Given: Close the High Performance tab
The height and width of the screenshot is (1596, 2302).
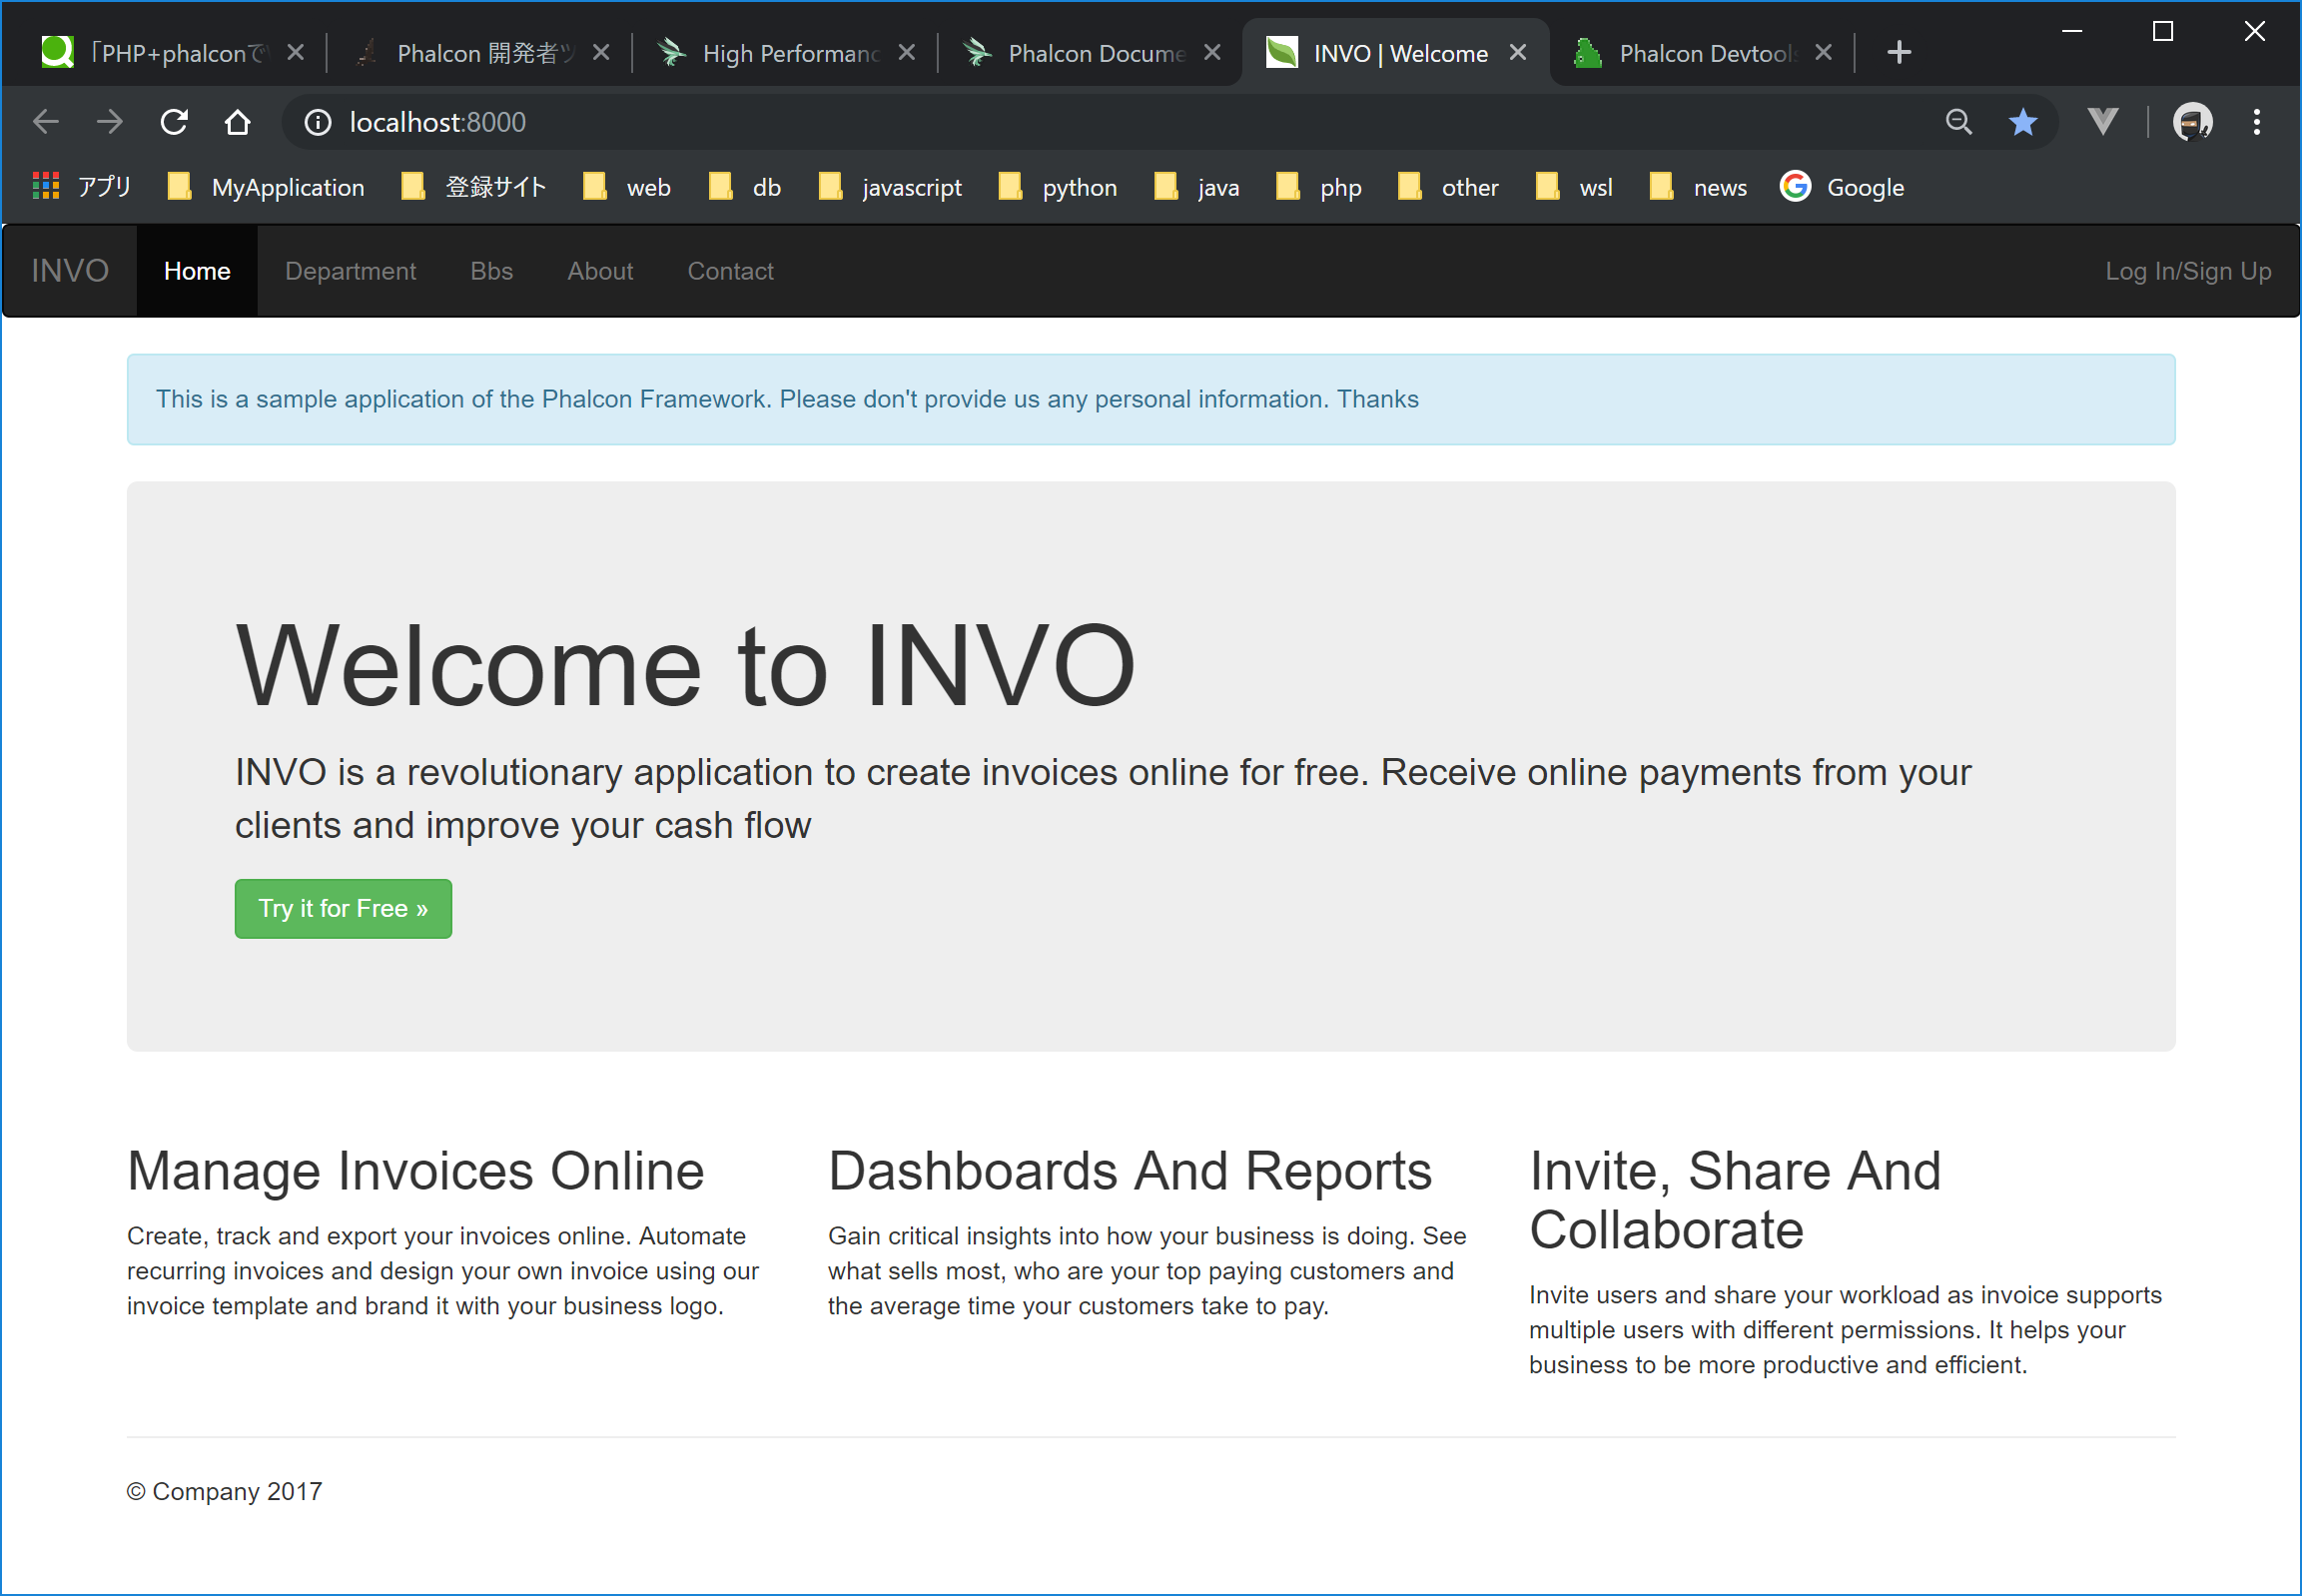Looking at the screenshot, I should point(906,52).
